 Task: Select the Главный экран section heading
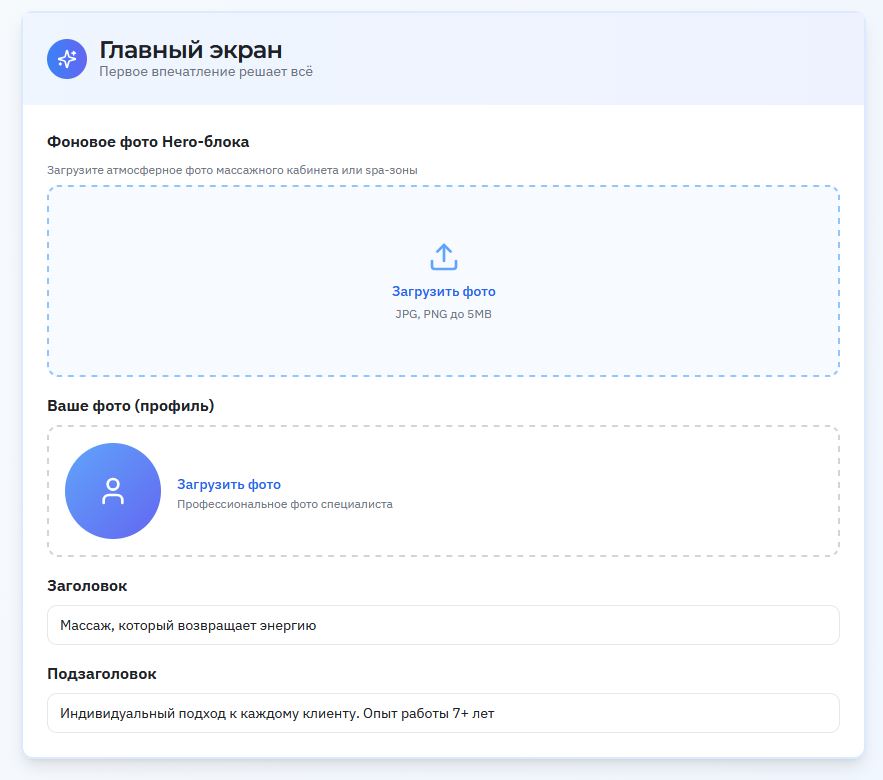pos(190,49)
